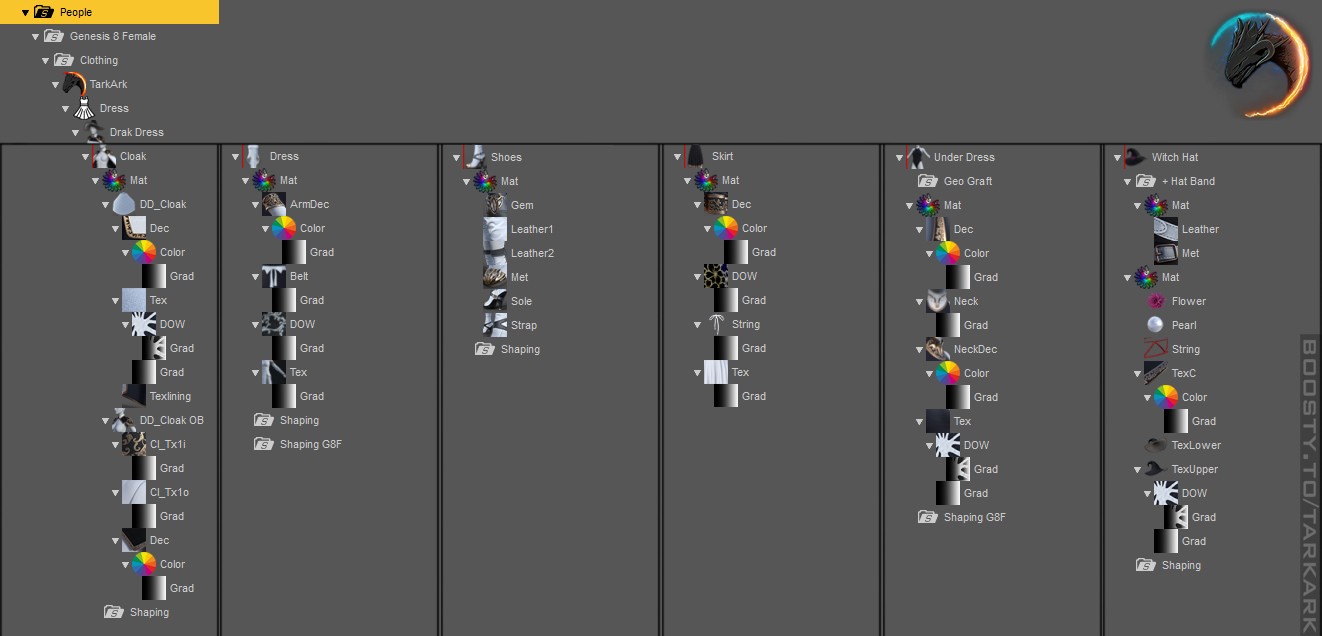Viewport: 1322px width, 636px height.
Task: Open the Shaping G8F folder under Dress
Action: click(x=310, y=444)
